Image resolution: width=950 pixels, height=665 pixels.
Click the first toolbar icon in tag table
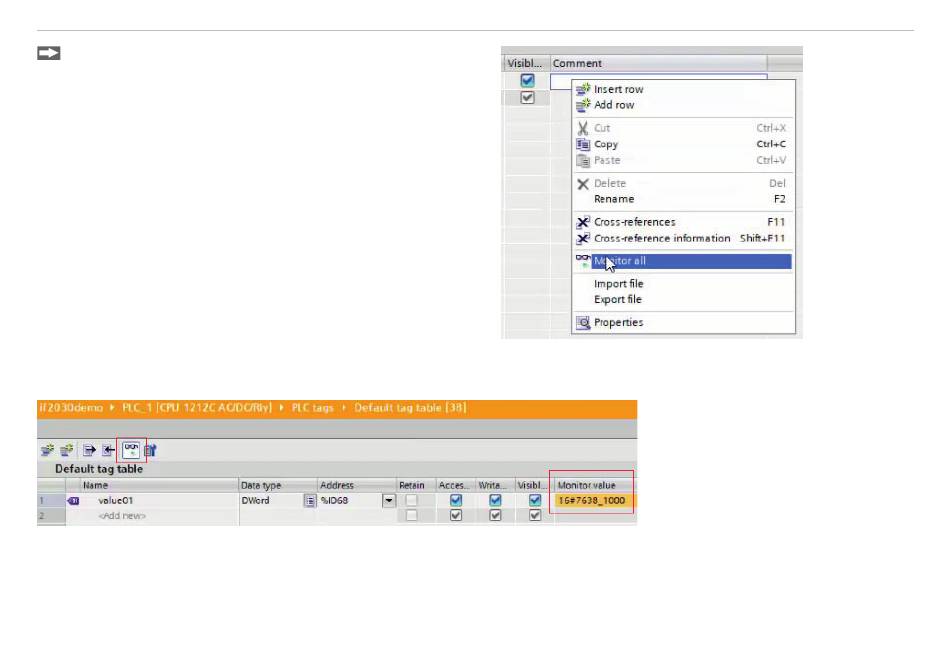pos(46,450)
